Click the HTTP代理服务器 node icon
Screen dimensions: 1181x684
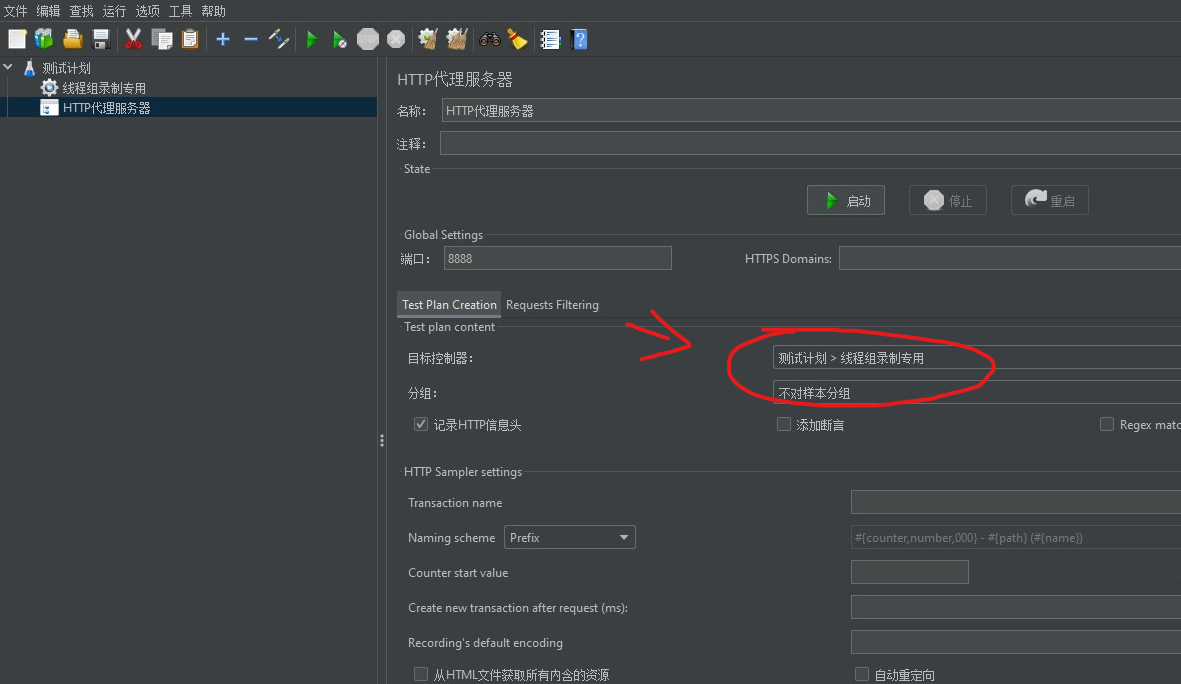(x=49, y=108)
